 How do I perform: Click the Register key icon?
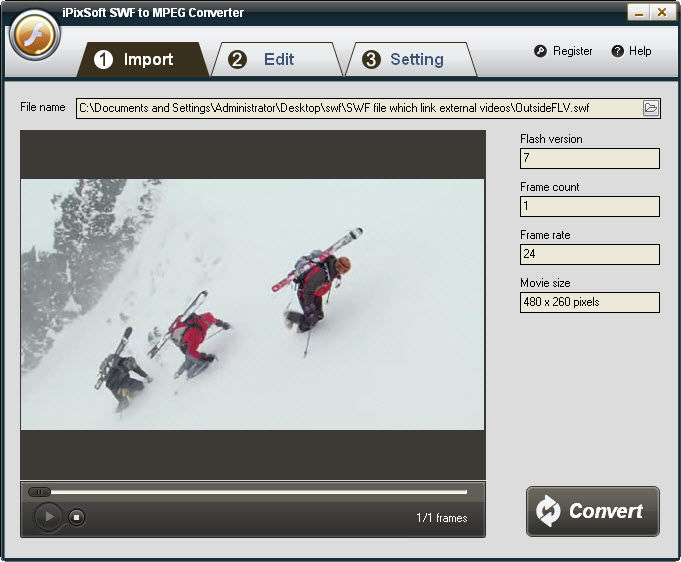pyautogui.click(x=540, y=51)
